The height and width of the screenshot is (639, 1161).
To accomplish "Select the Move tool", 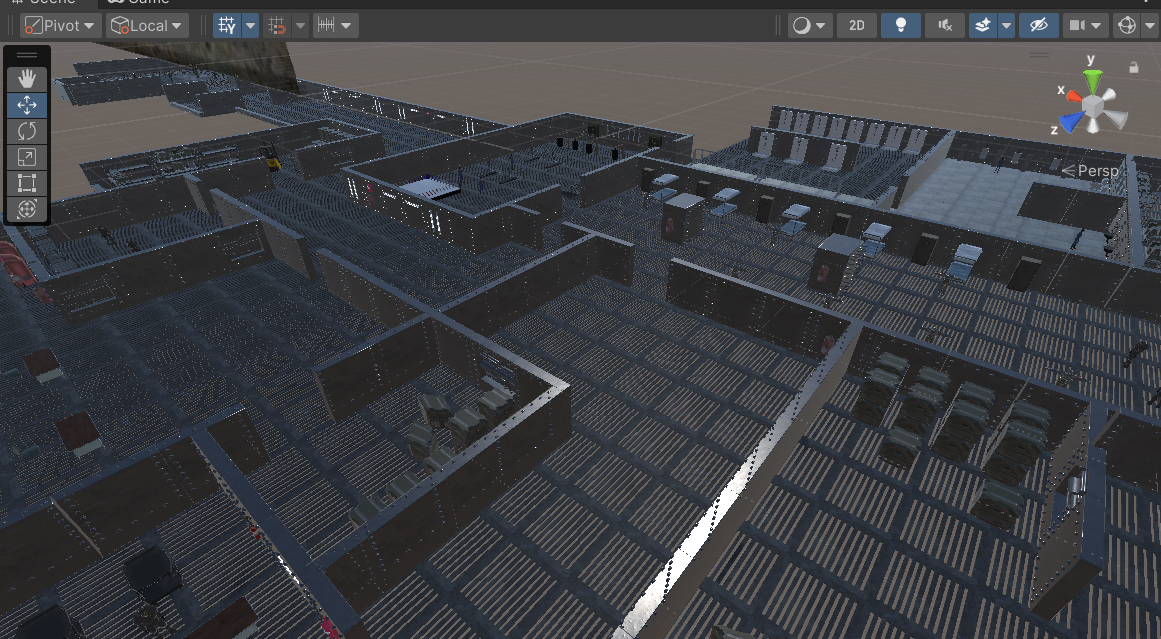I will click(26, 104).
